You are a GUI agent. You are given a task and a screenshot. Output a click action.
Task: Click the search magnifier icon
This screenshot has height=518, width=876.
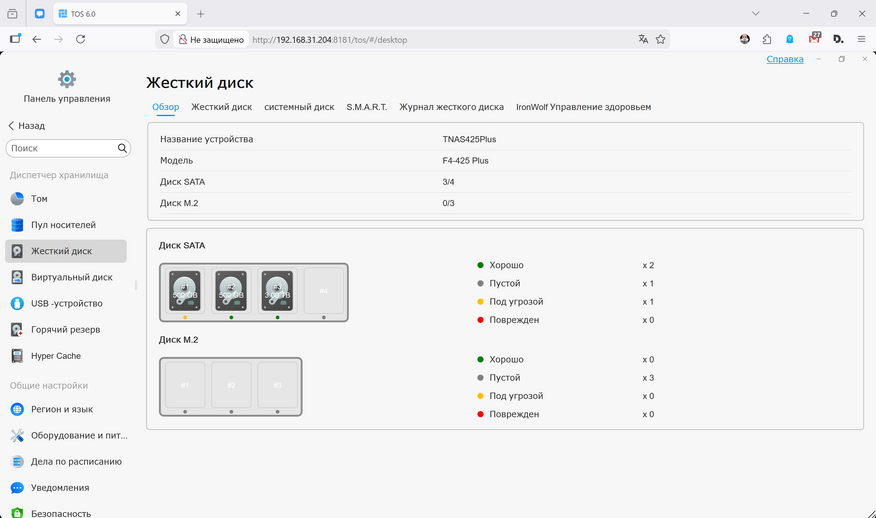tap(122, 148)
